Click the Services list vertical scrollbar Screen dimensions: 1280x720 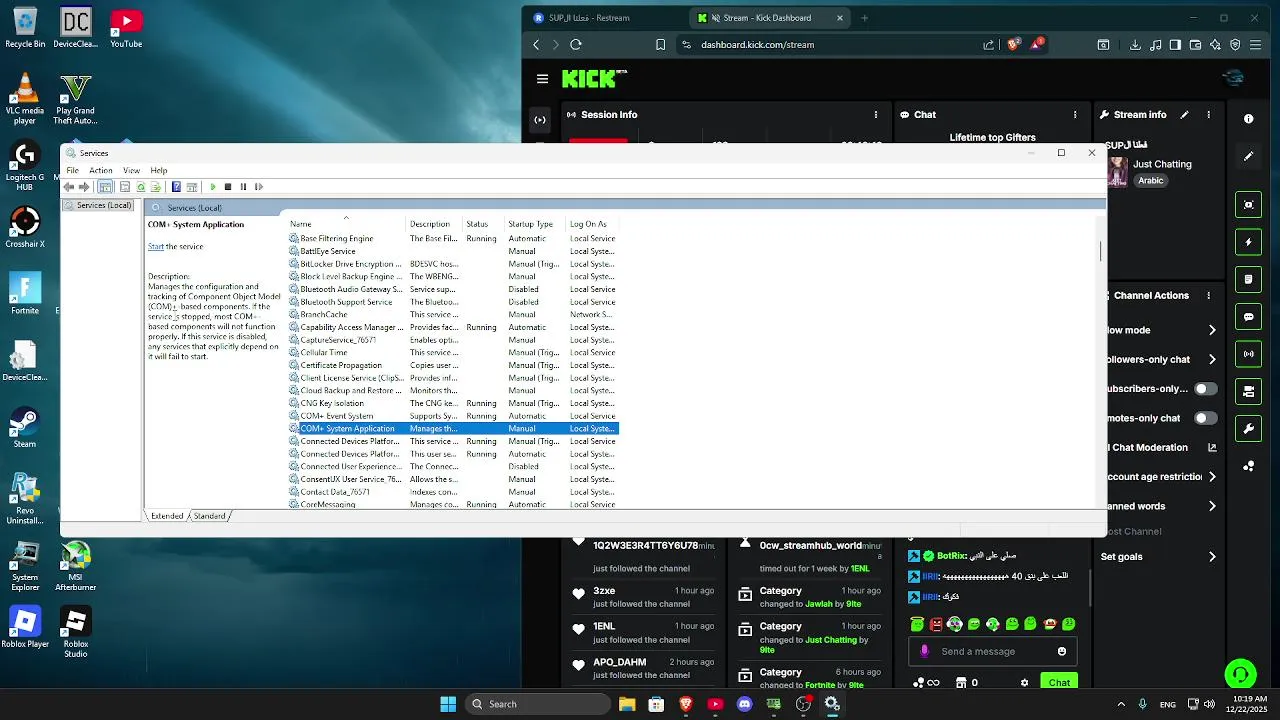tap(1102, 250)
